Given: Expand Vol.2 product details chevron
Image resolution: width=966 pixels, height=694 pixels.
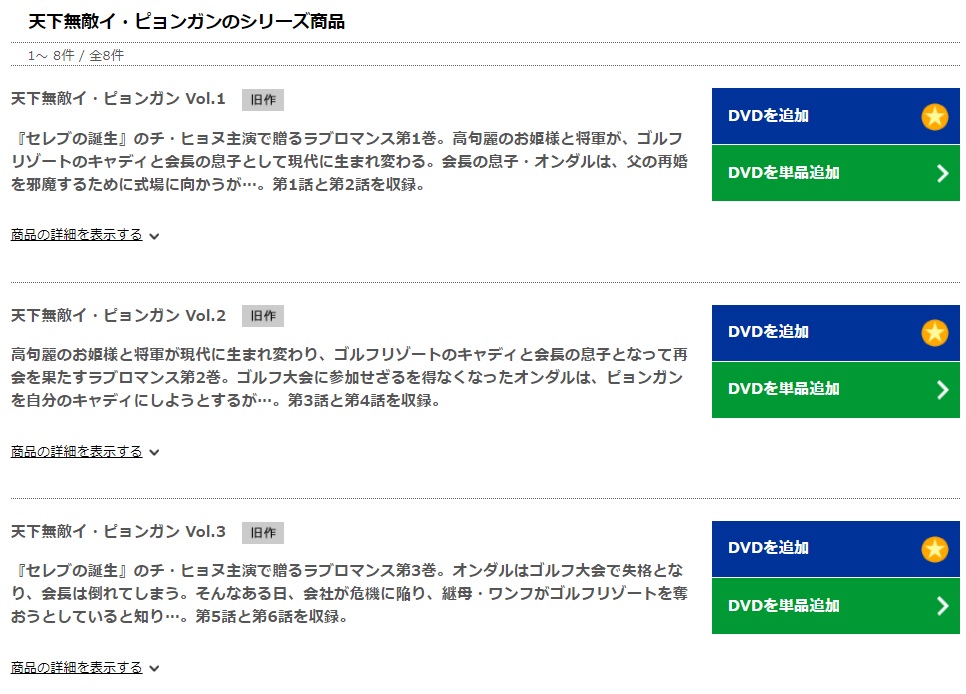Looking at the screenshot, I should (155, 452).
